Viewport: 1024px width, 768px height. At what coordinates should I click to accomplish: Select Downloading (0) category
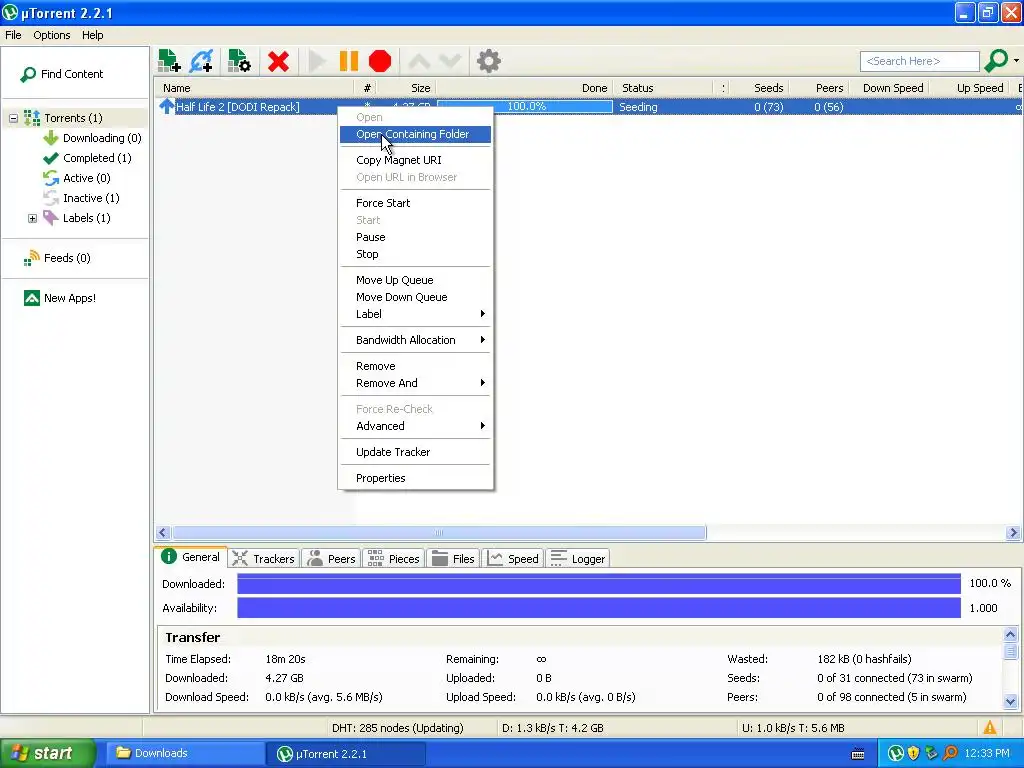coord(92,138)
